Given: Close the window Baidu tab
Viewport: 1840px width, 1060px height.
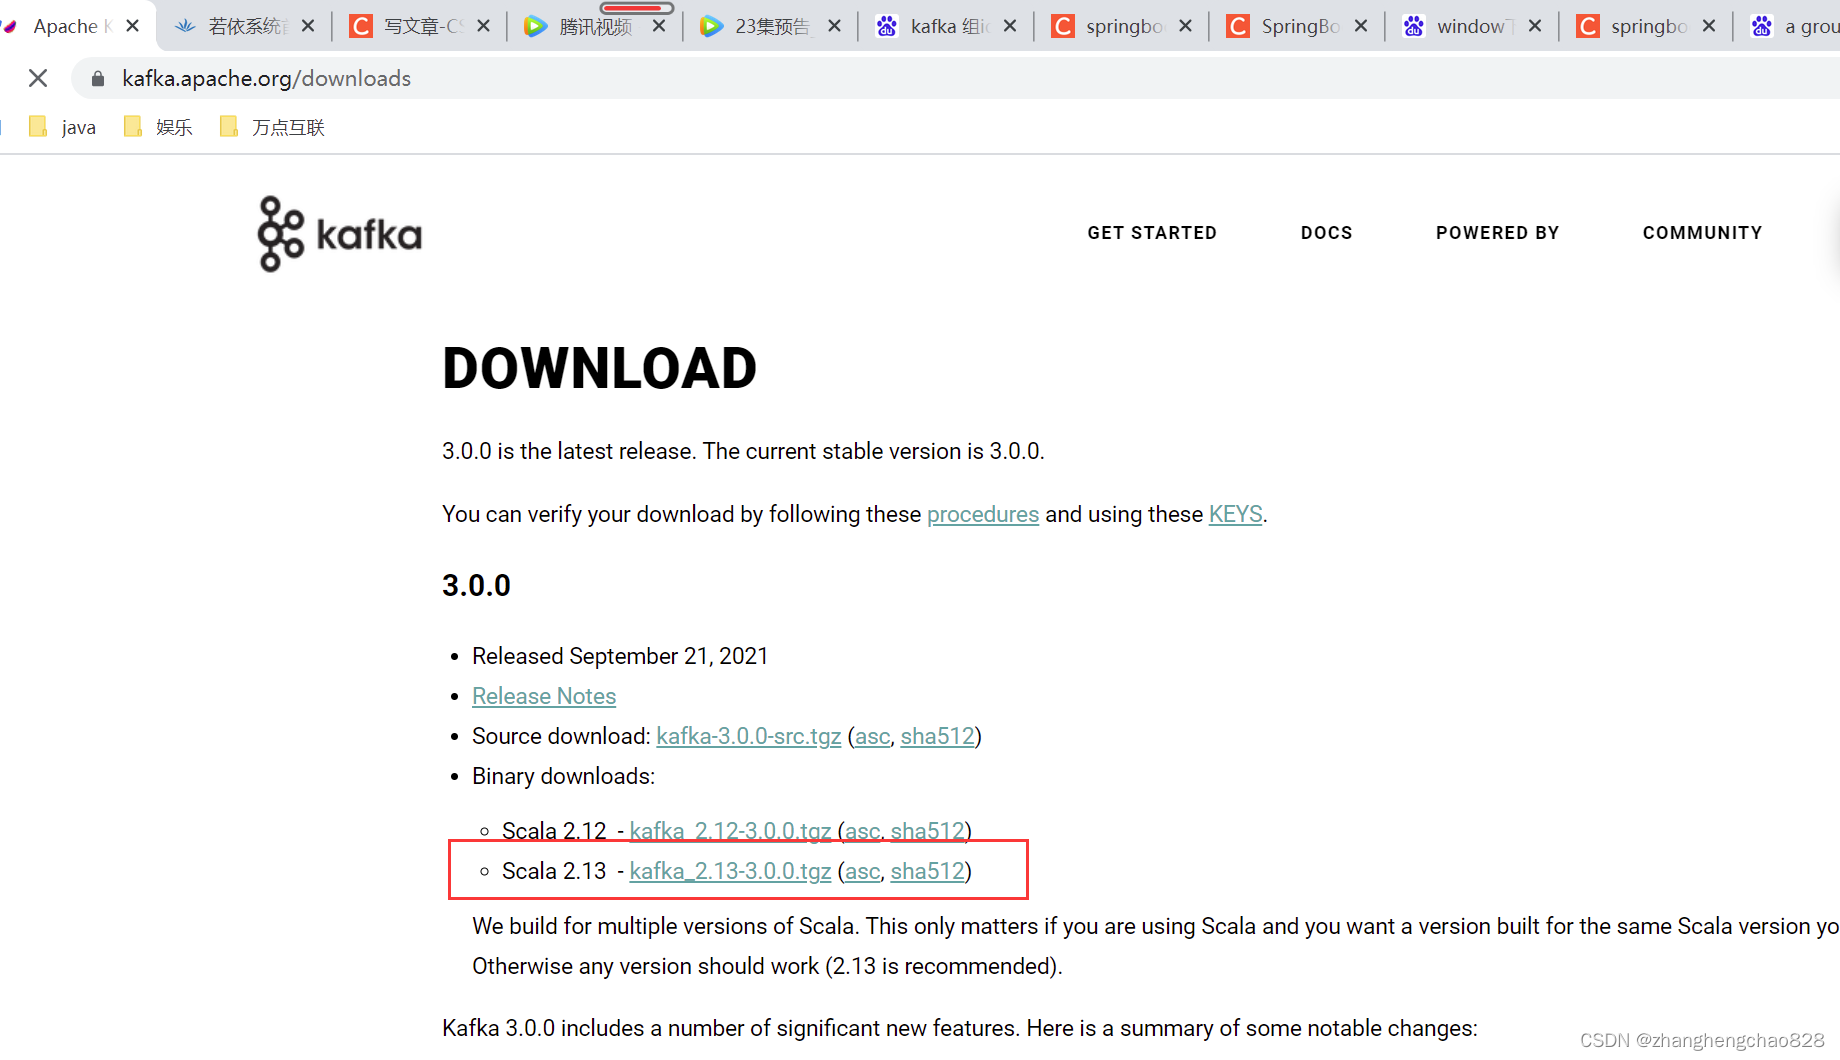Looking at the screenshot, I should point(1535,26).
